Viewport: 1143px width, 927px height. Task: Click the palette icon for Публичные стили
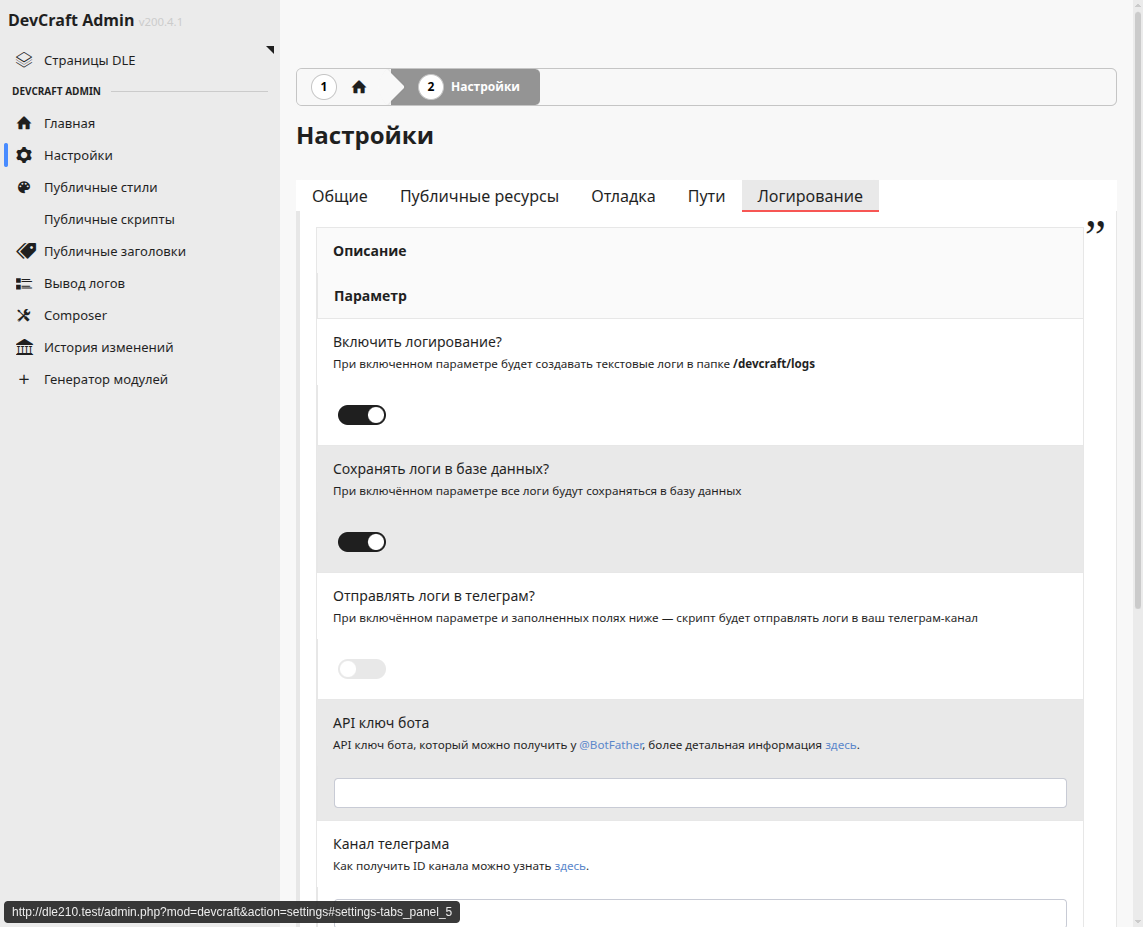point(24,187)
